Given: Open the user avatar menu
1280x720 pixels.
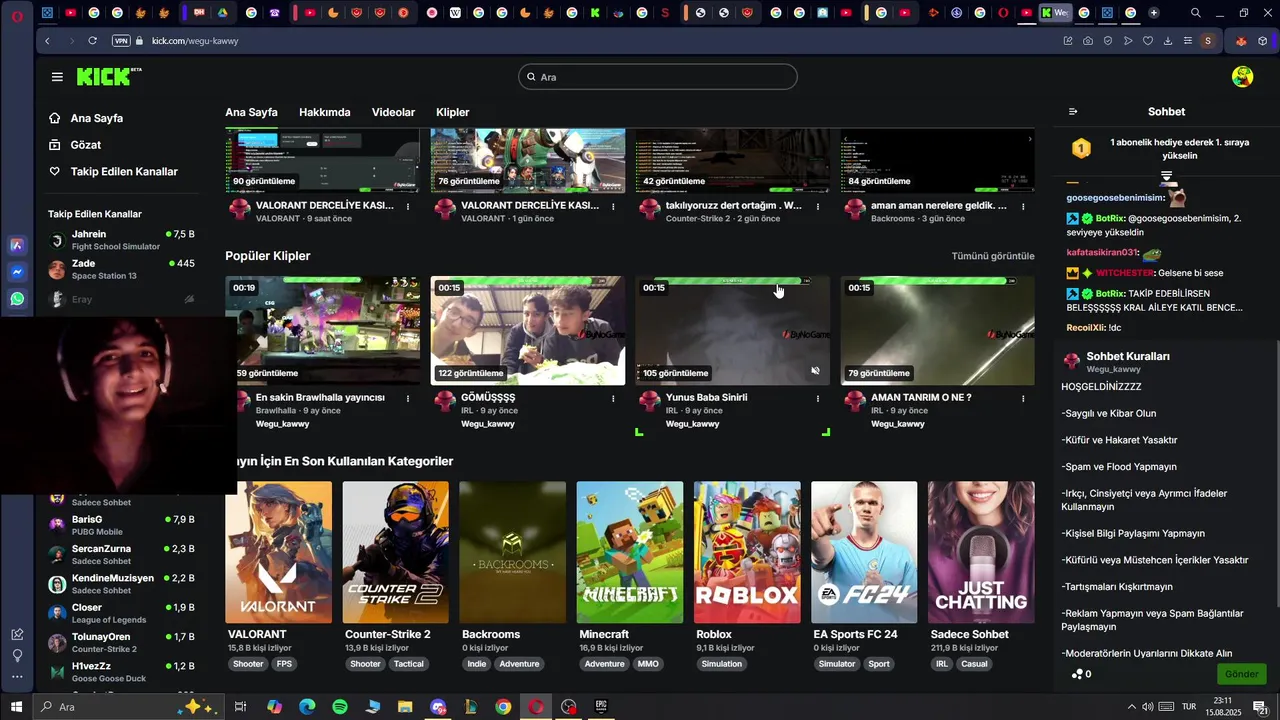Looking at the screenshot, I should [1242, 77].
